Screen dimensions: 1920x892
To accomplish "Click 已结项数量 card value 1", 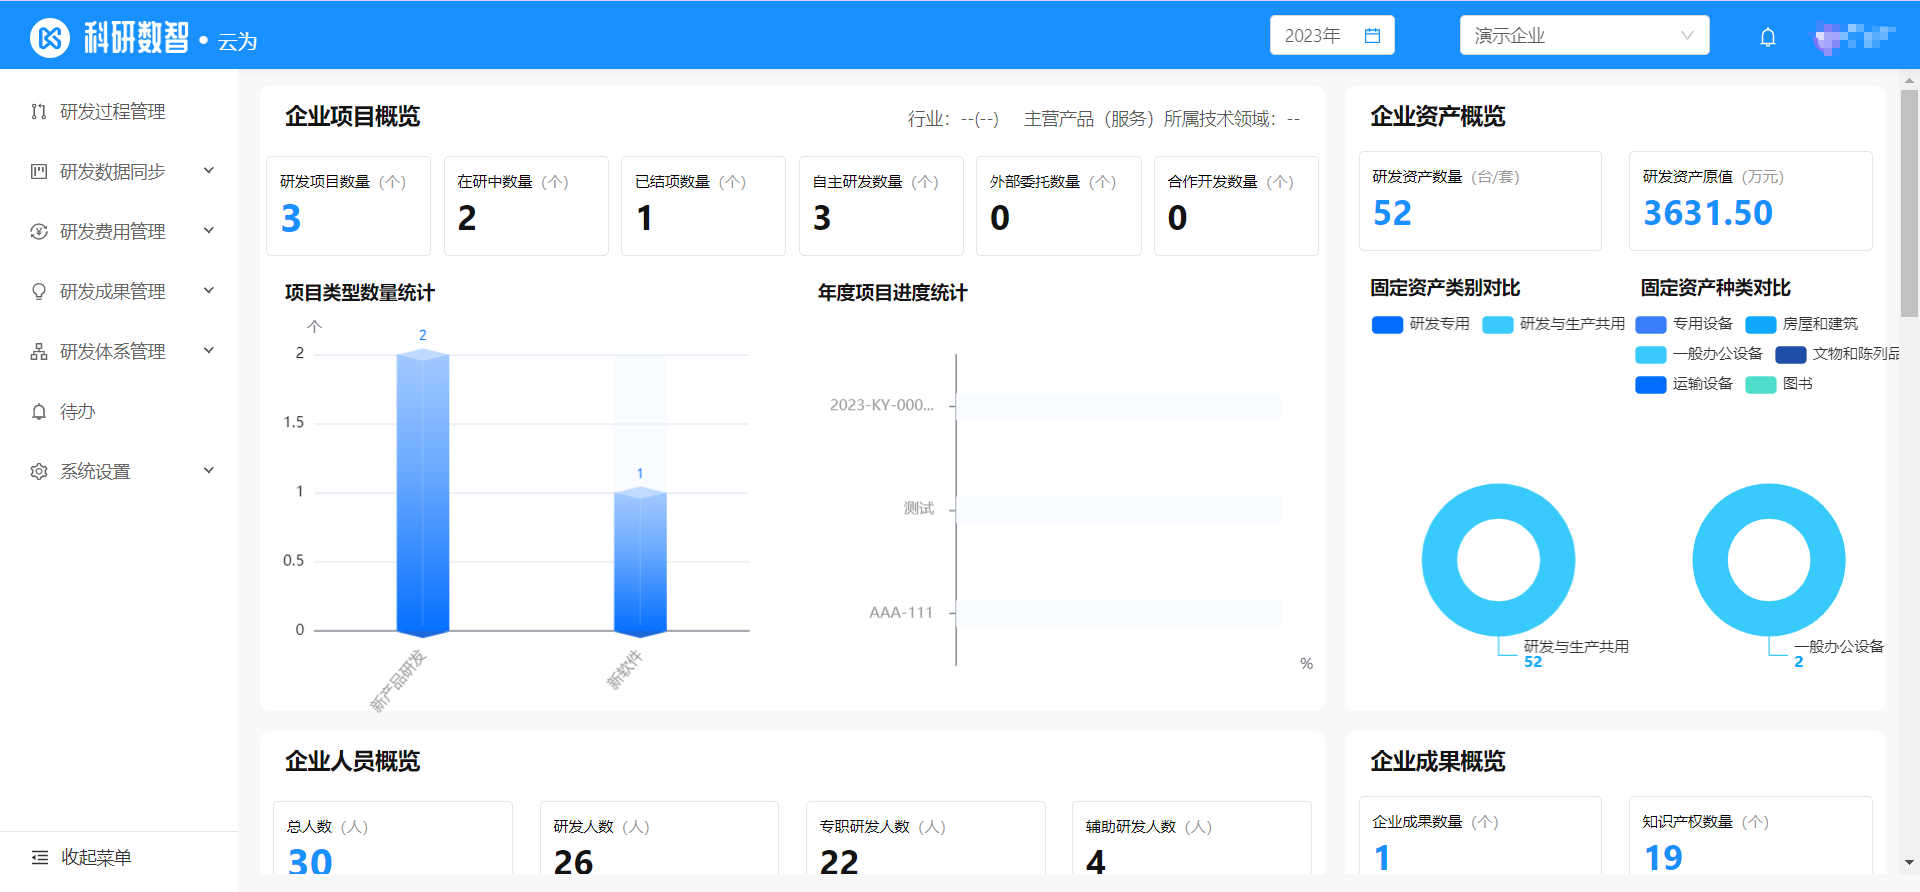I will pyautogui.click(x=645, y=218).
